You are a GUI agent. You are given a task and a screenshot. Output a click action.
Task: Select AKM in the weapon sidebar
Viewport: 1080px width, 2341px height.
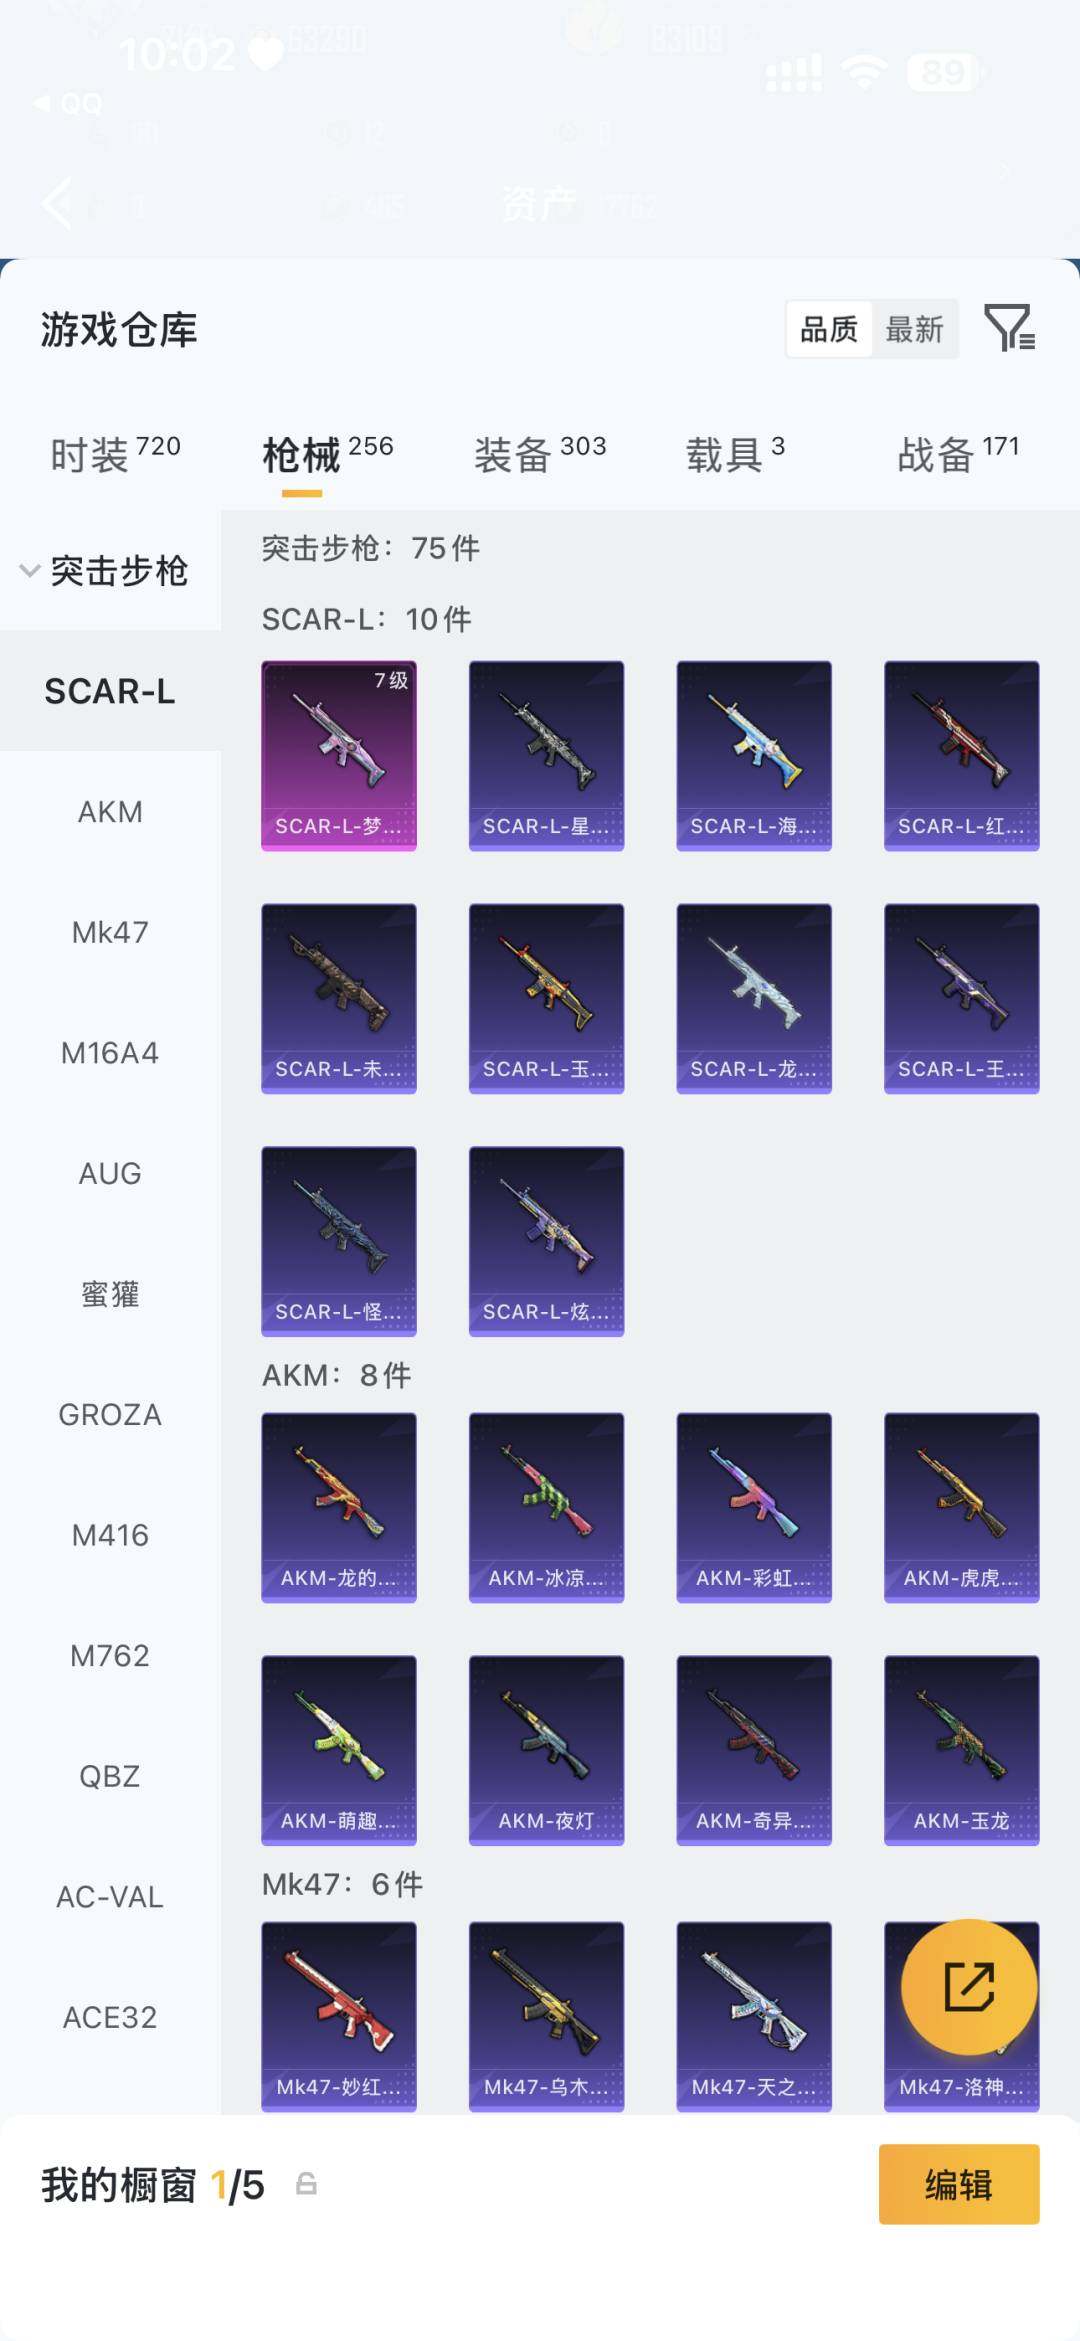[x=110, y=812]
